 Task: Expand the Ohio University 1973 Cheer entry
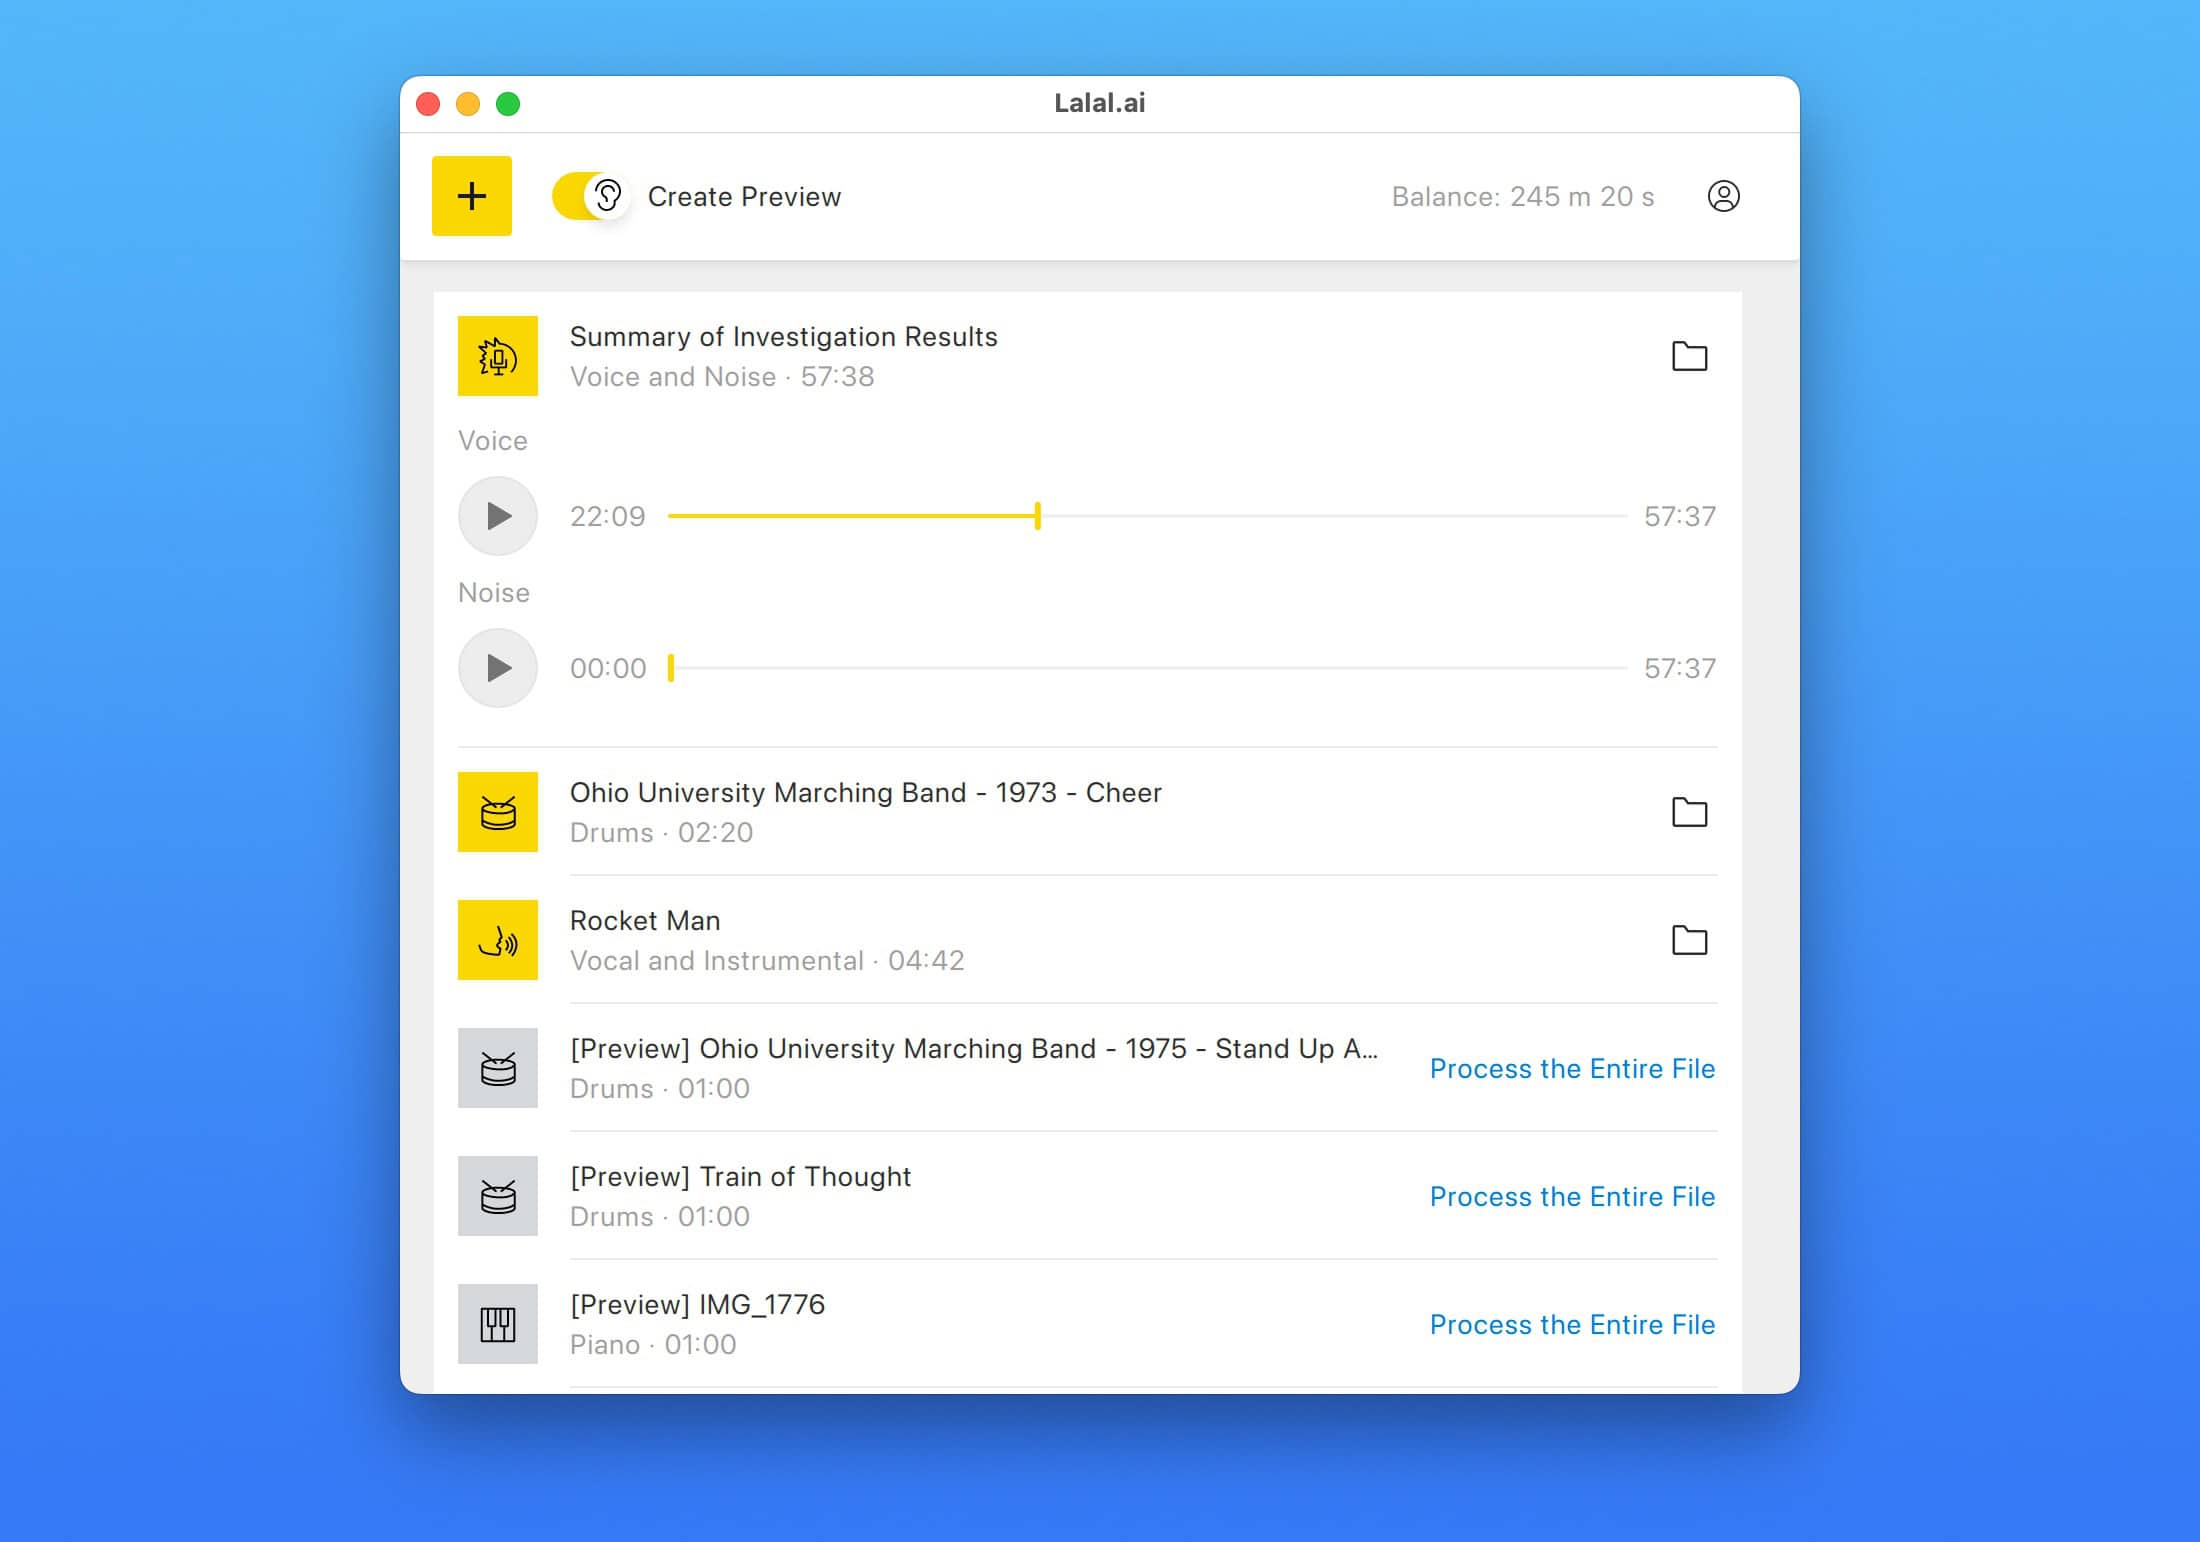pyautogui.click(x=865, y=793)
